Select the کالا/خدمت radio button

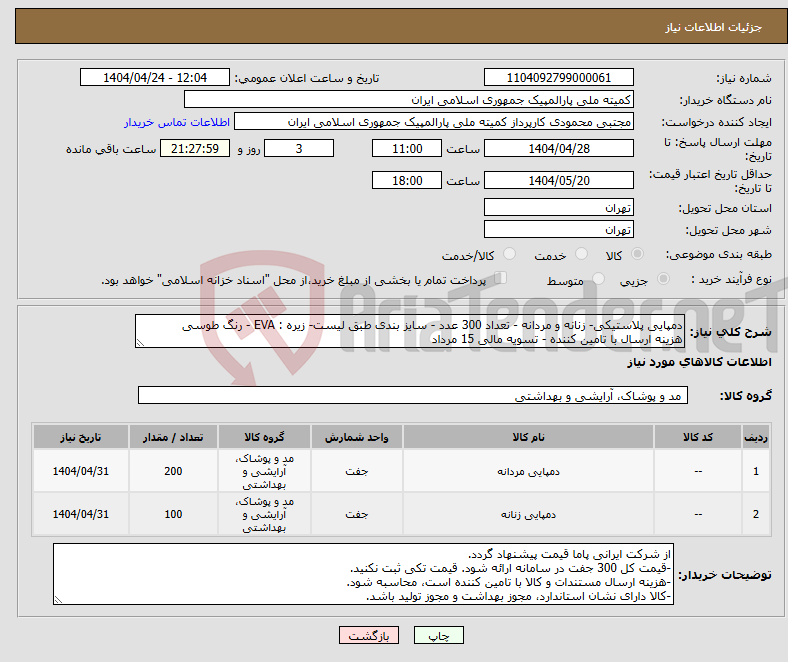click(x=510, y=254)
